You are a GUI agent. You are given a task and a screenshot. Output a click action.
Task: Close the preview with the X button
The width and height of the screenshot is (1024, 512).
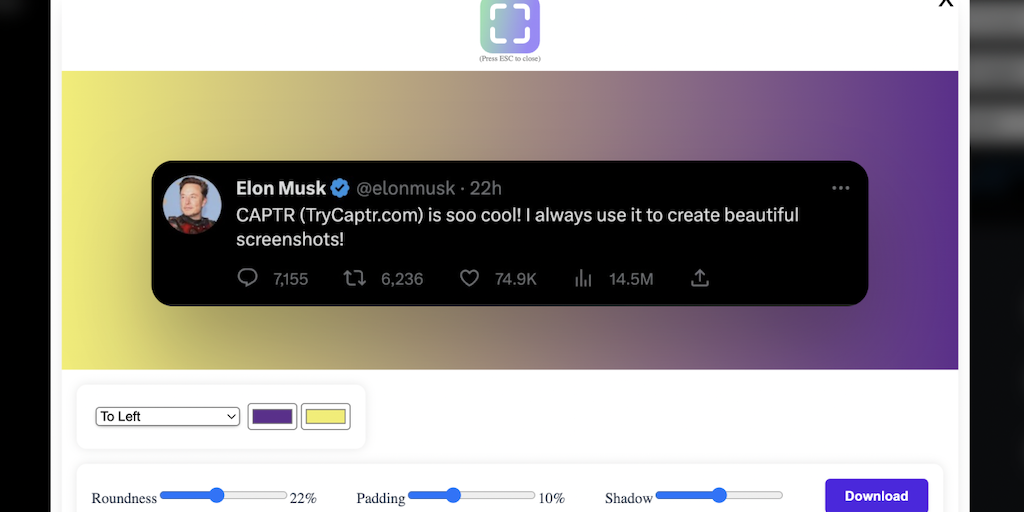tap(945, 3)
